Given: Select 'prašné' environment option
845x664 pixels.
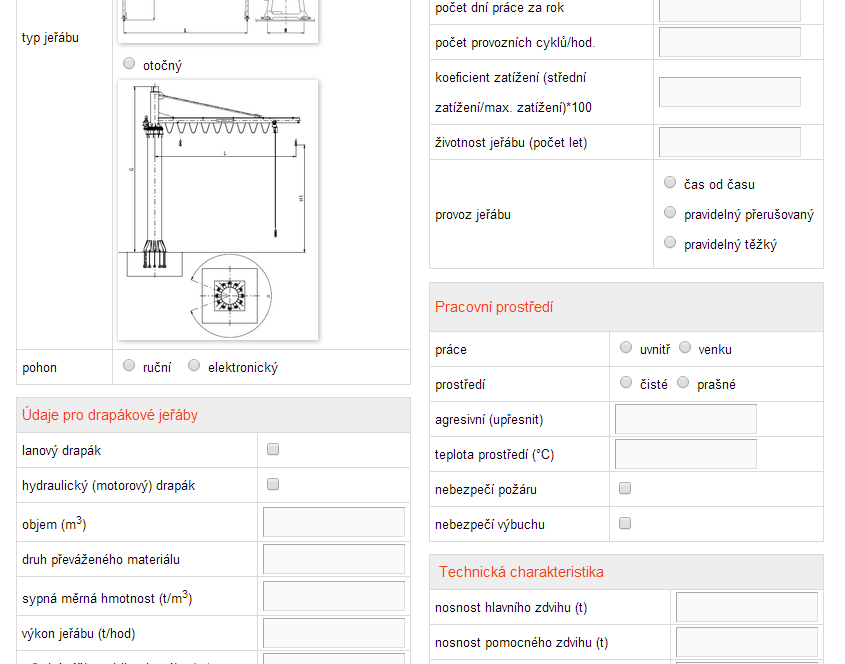Looking at the screenshot, I should pyautogui.click(x=683, y=383).
